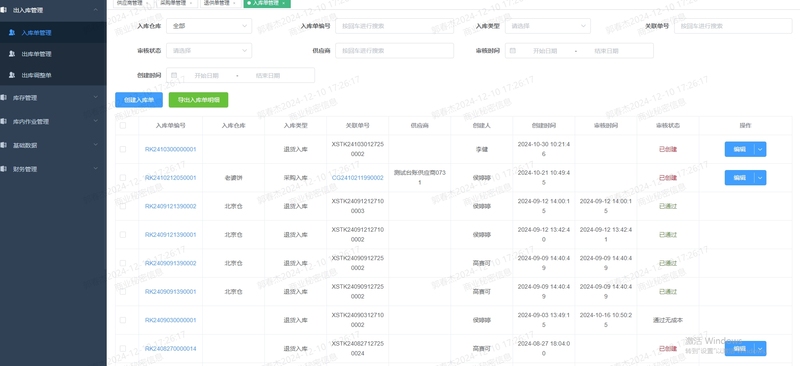Close the active 入库单管理 tab

point(283,3)
